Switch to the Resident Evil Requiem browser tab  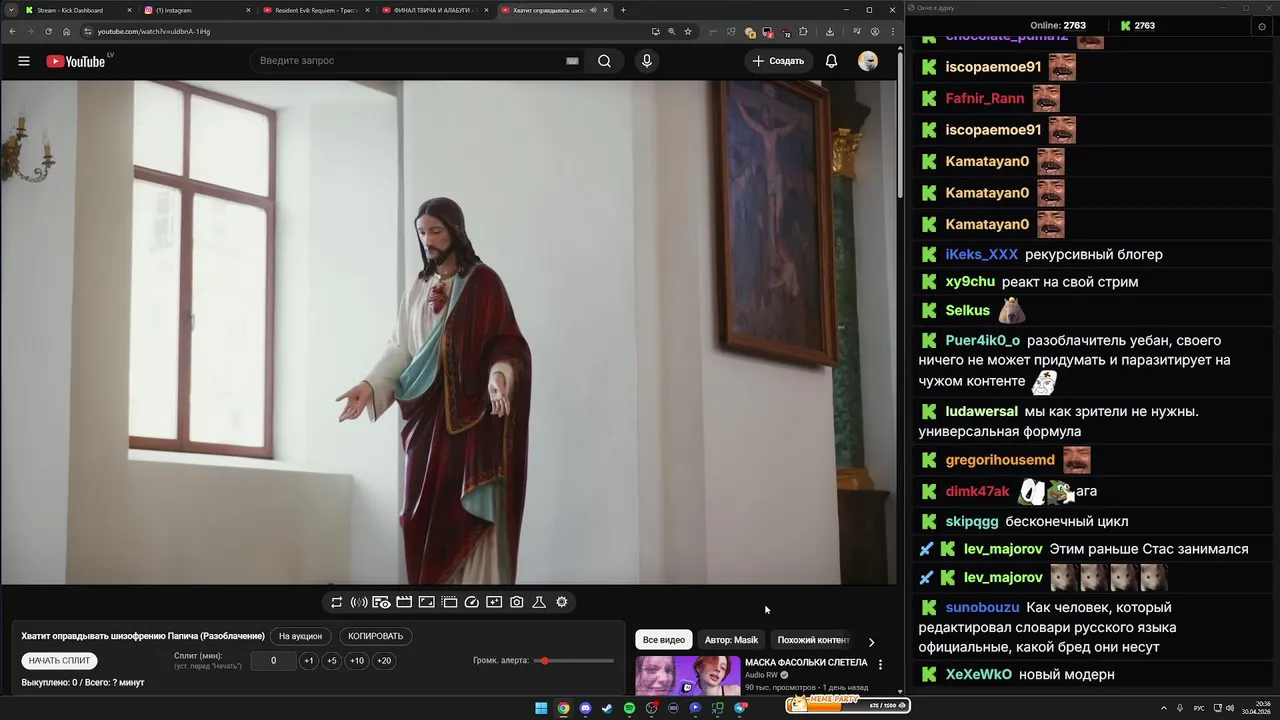(x=316, y=10)
